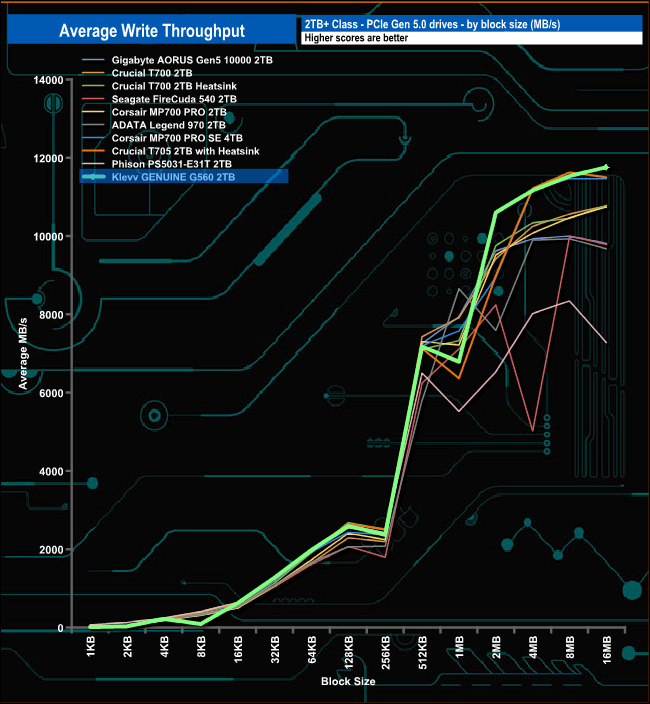Click the Phison line peak at 8MB
The width and height of the screenshot is (650, 704).
point(569,301)
